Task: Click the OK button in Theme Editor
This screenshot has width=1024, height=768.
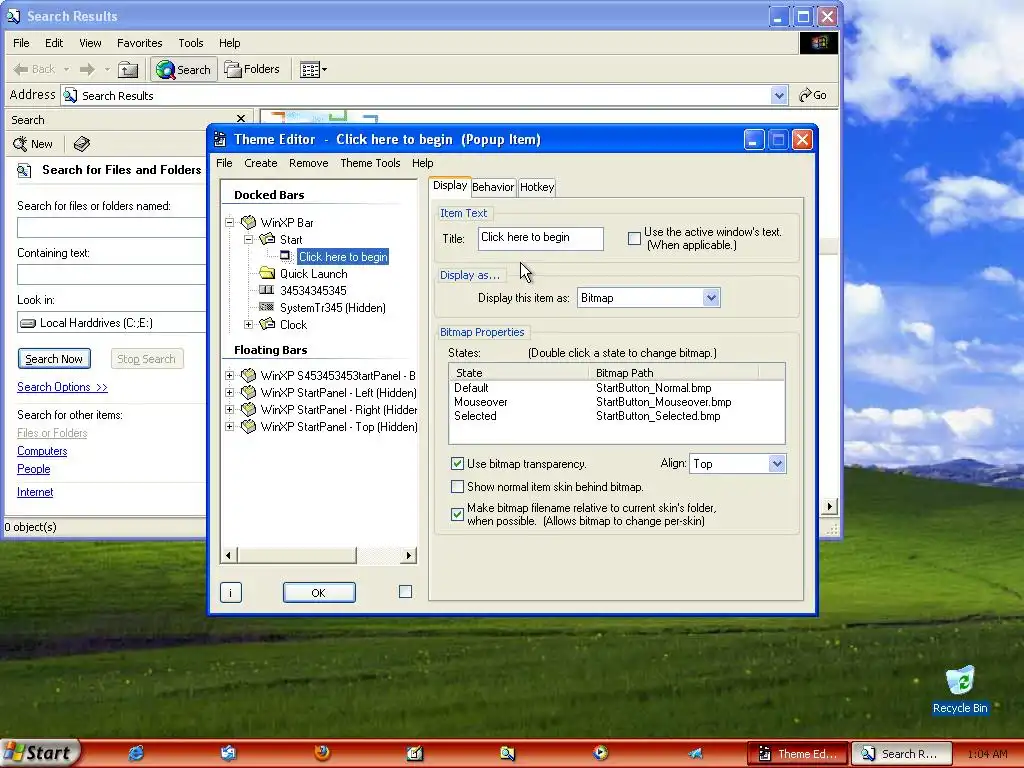Action: [319, 593]
